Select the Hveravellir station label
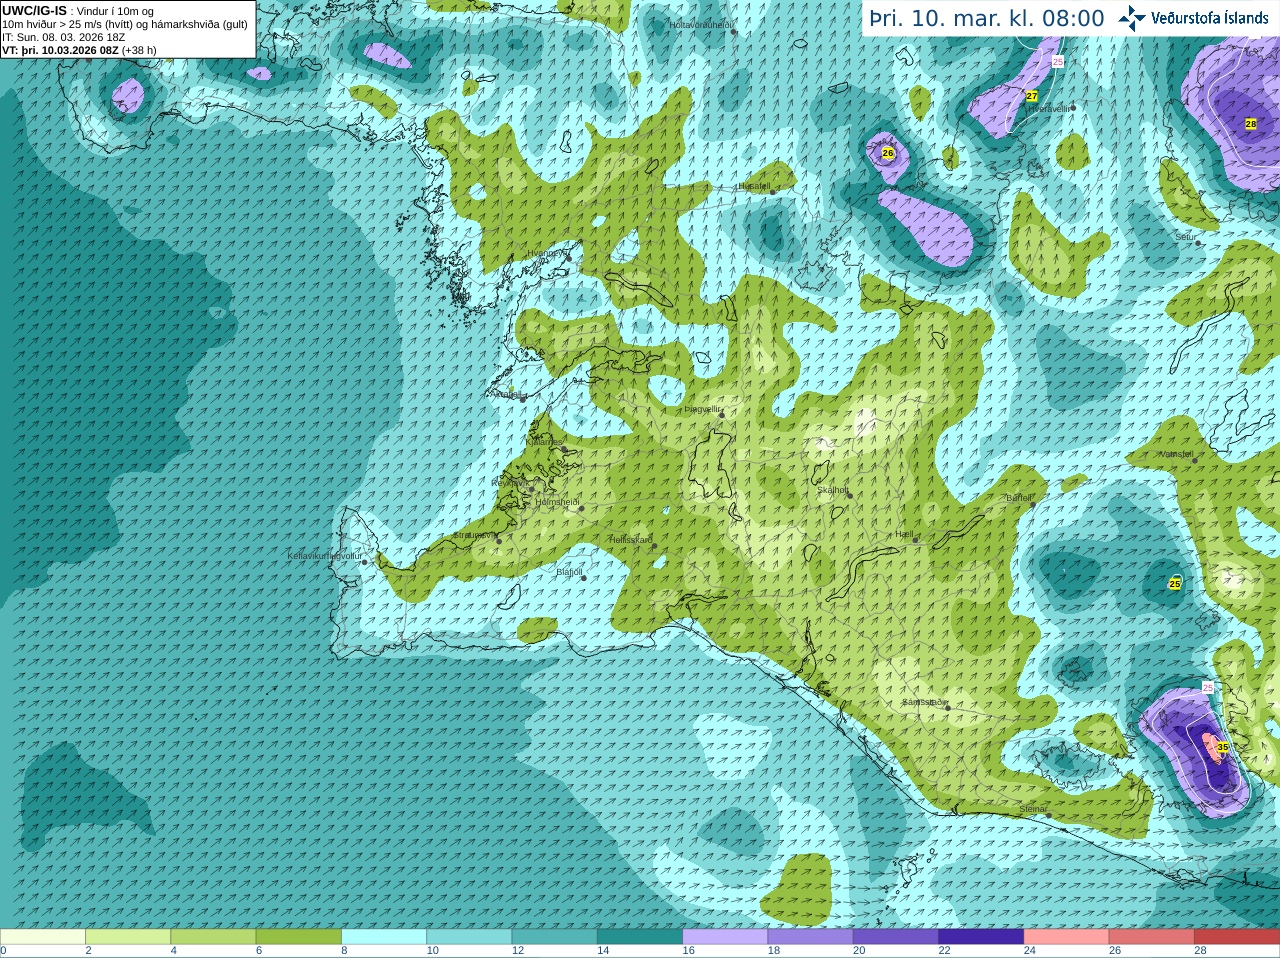This screenshot has height=958, width=1280. (x=1049, y=108)
